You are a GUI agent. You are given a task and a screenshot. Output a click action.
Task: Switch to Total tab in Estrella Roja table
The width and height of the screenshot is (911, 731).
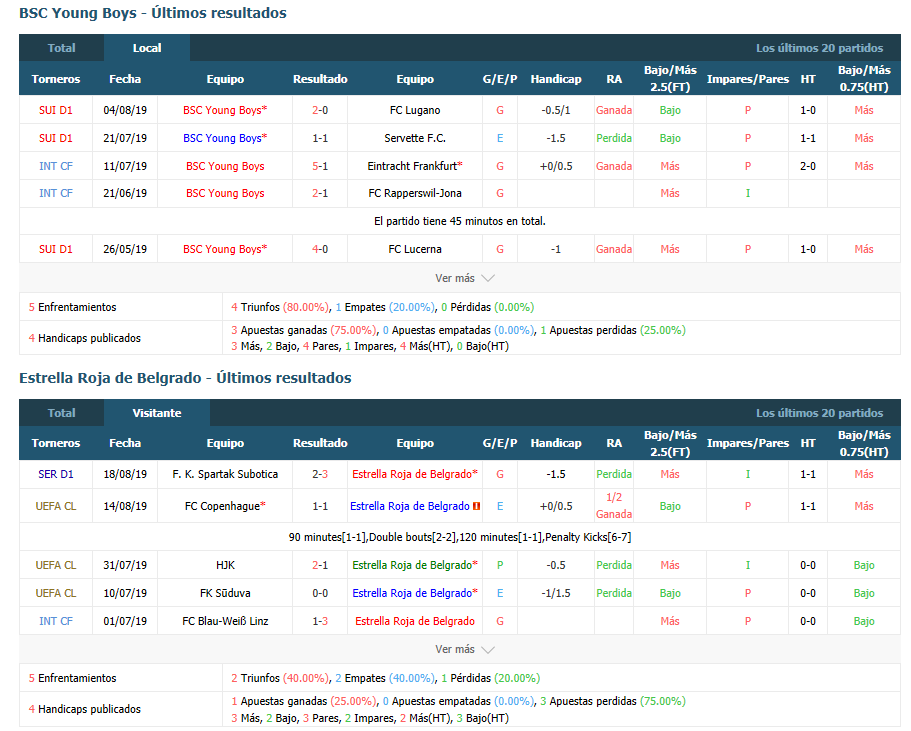(62, 413)
